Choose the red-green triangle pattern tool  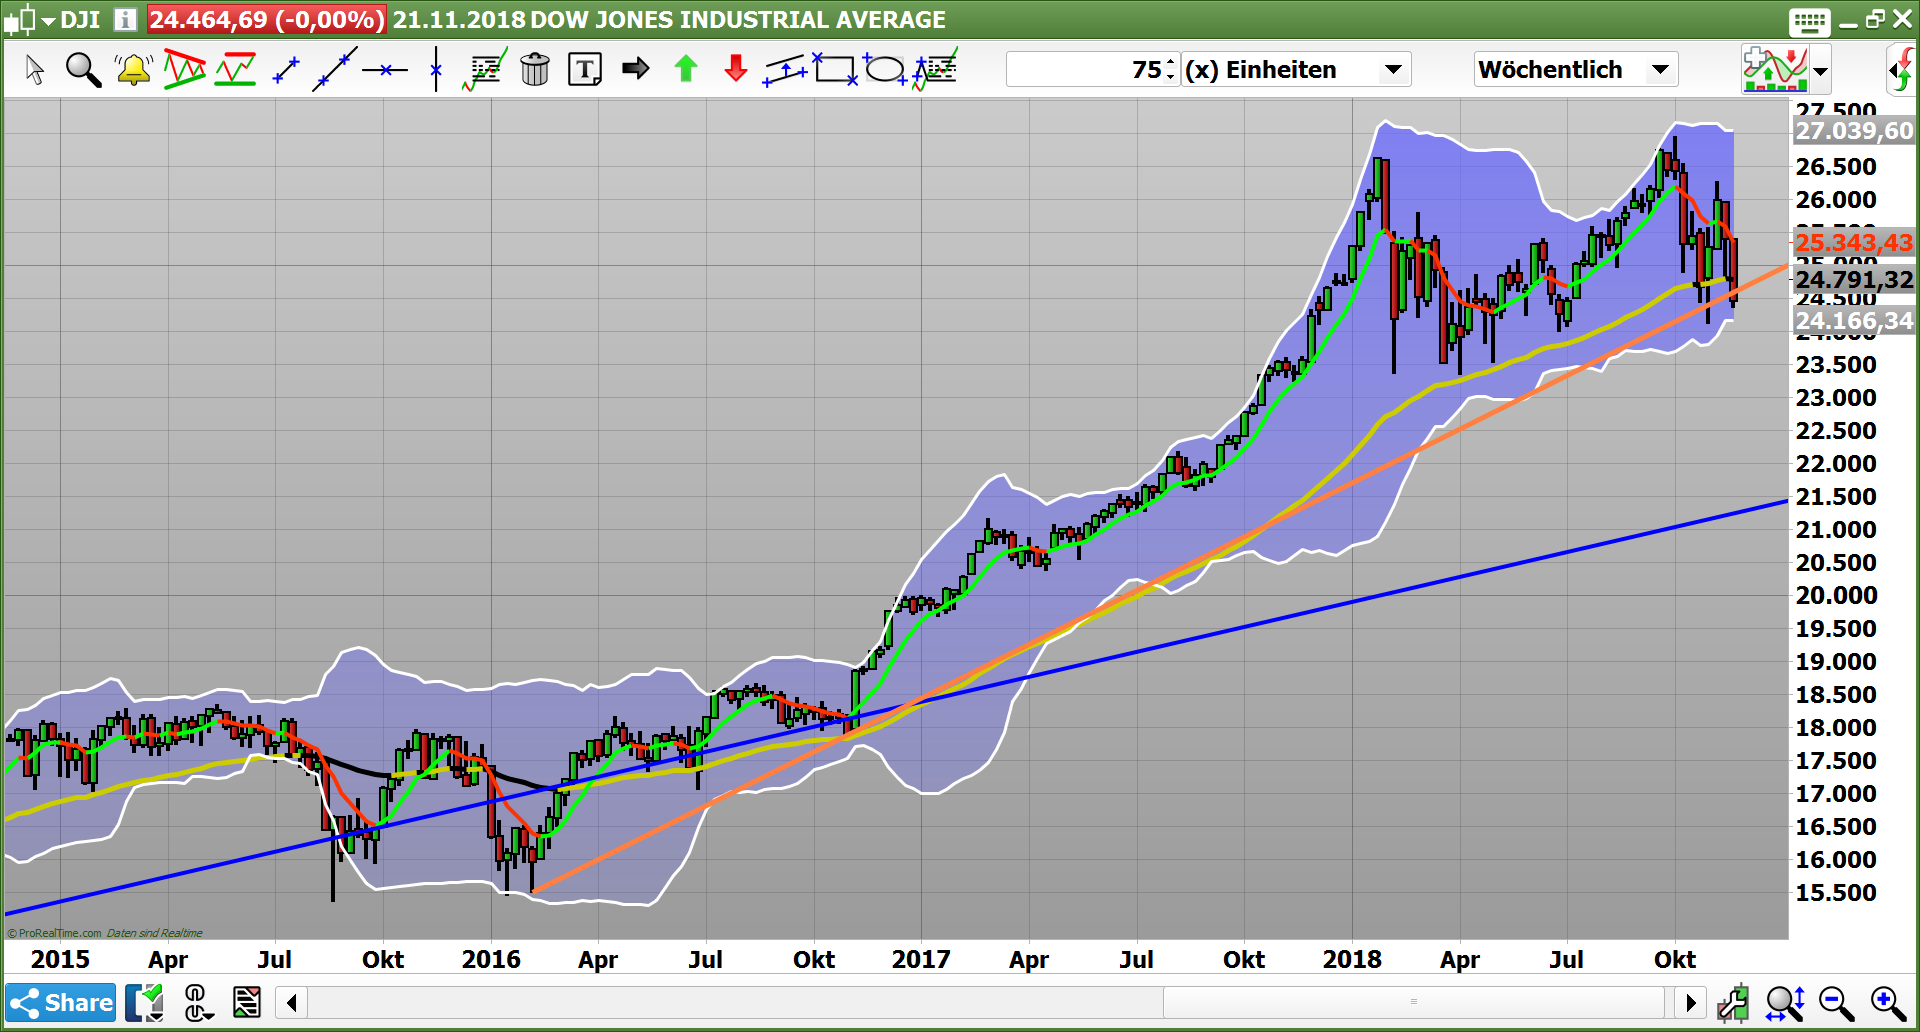point(185,69)
